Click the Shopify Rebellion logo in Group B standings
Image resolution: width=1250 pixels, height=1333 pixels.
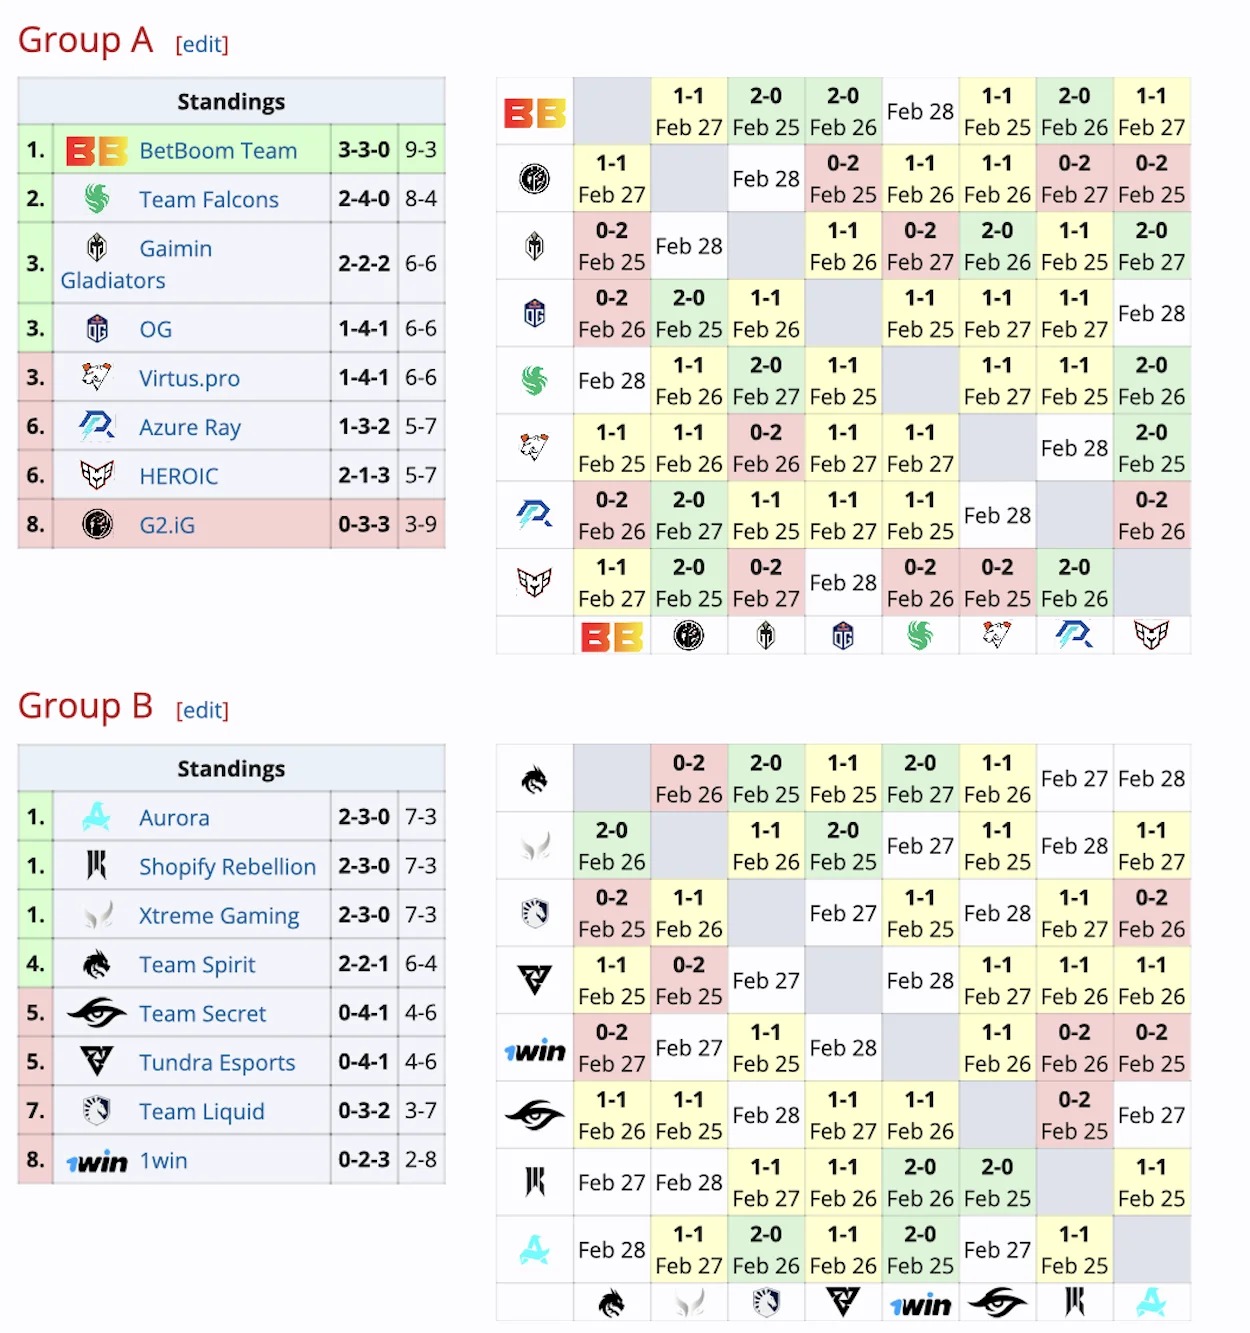(96, 866)
